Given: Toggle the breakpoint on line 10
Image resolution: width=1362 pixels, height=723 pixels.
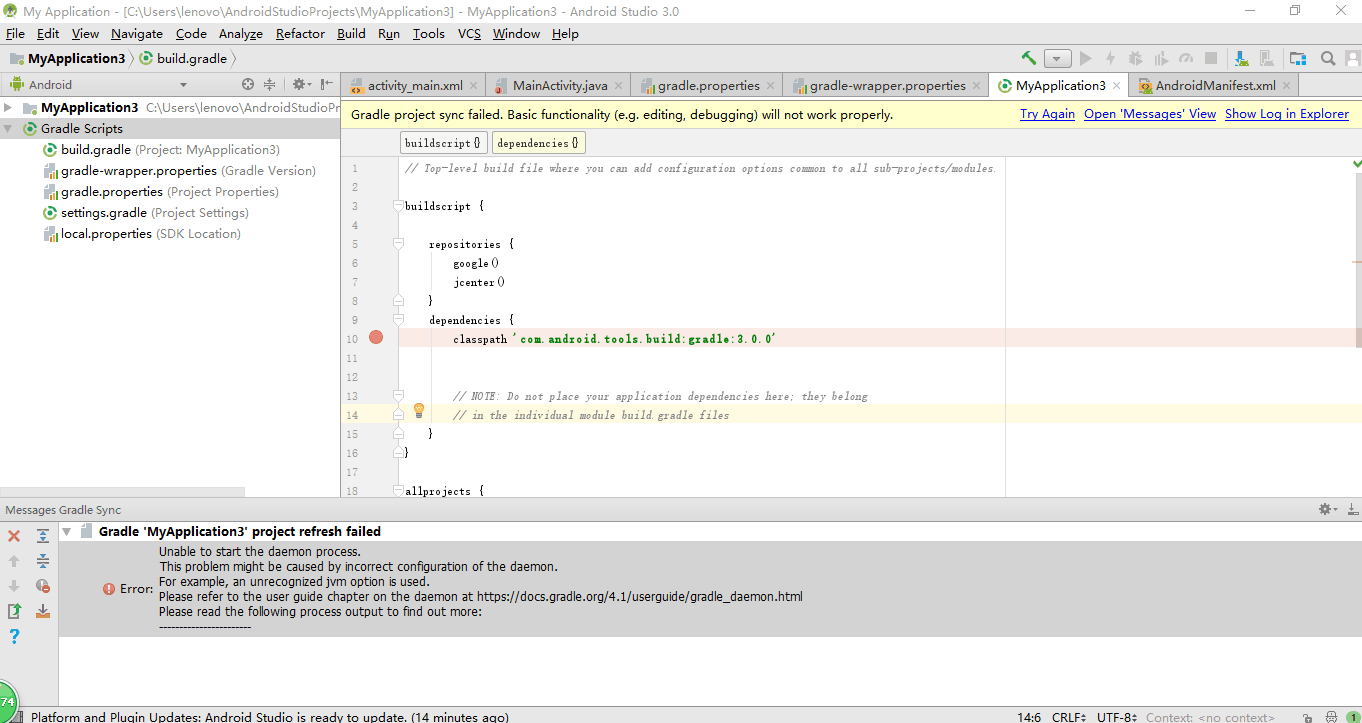Looking at the screenshot, I should coord(376,338).
